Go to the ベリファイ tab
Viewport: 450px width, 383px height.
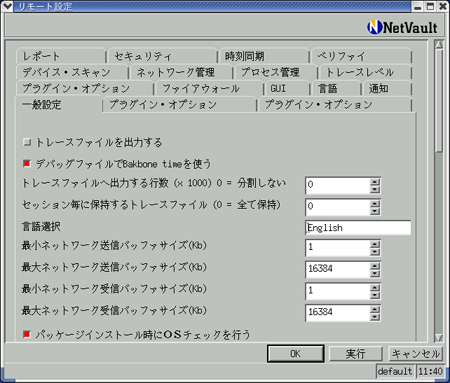(x=361, y=56)
